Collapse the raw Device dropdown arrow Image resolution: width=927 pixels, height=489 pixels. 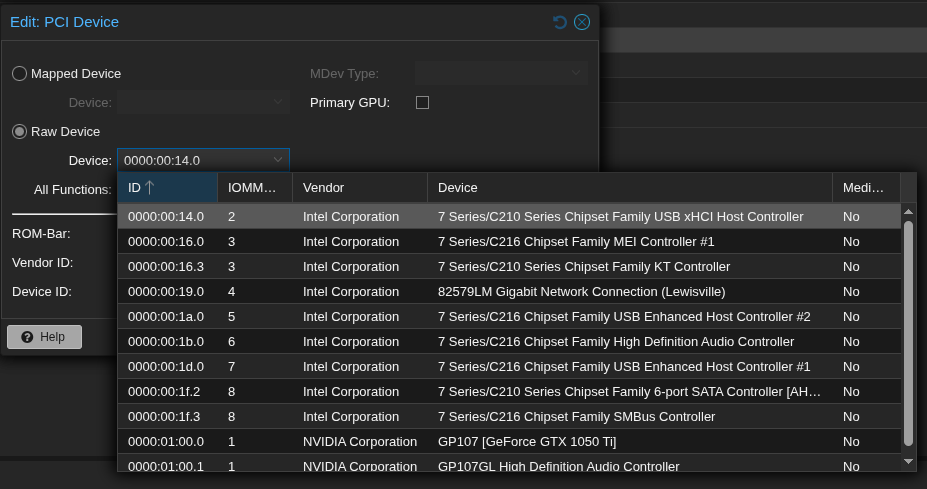point(277,160)
